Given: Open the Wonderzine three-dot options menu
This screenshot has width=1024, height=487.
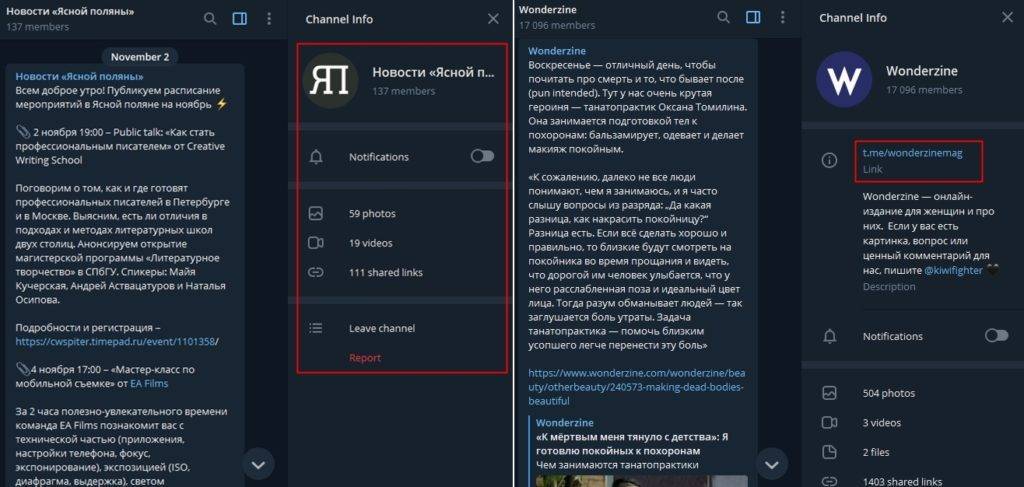Looking at the screenshot, I should point(783,17).
